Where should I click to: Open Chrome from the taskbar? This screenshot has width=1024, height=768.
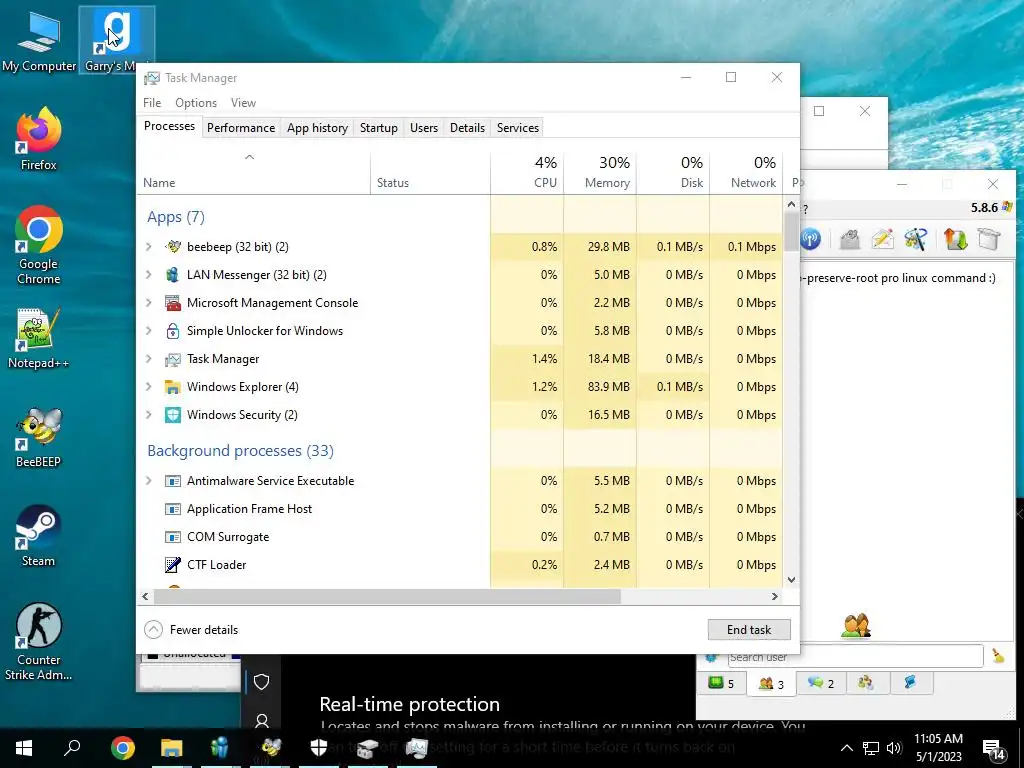coord(122,748)
